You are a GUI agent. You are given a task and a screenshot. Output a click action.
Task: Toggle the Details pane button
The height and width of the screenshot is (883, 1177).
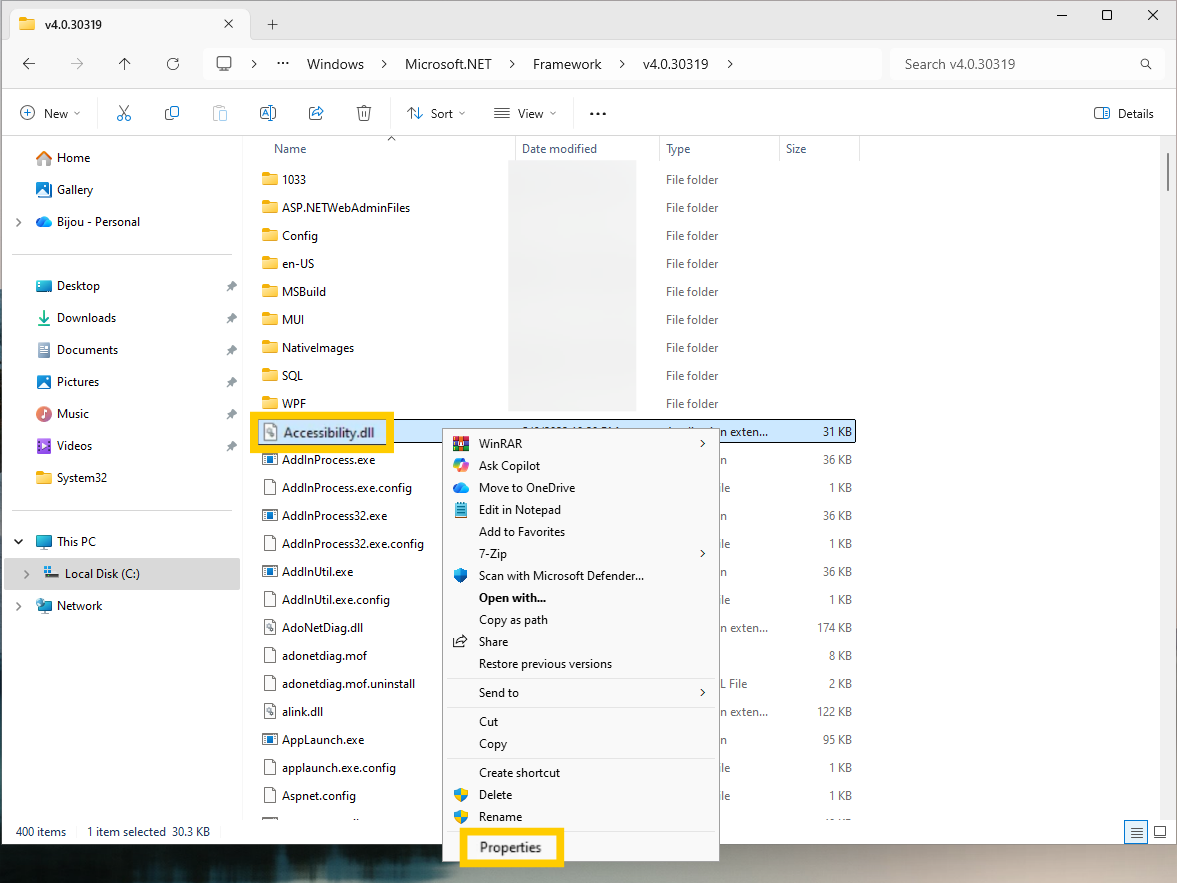tap(1124, 113)
